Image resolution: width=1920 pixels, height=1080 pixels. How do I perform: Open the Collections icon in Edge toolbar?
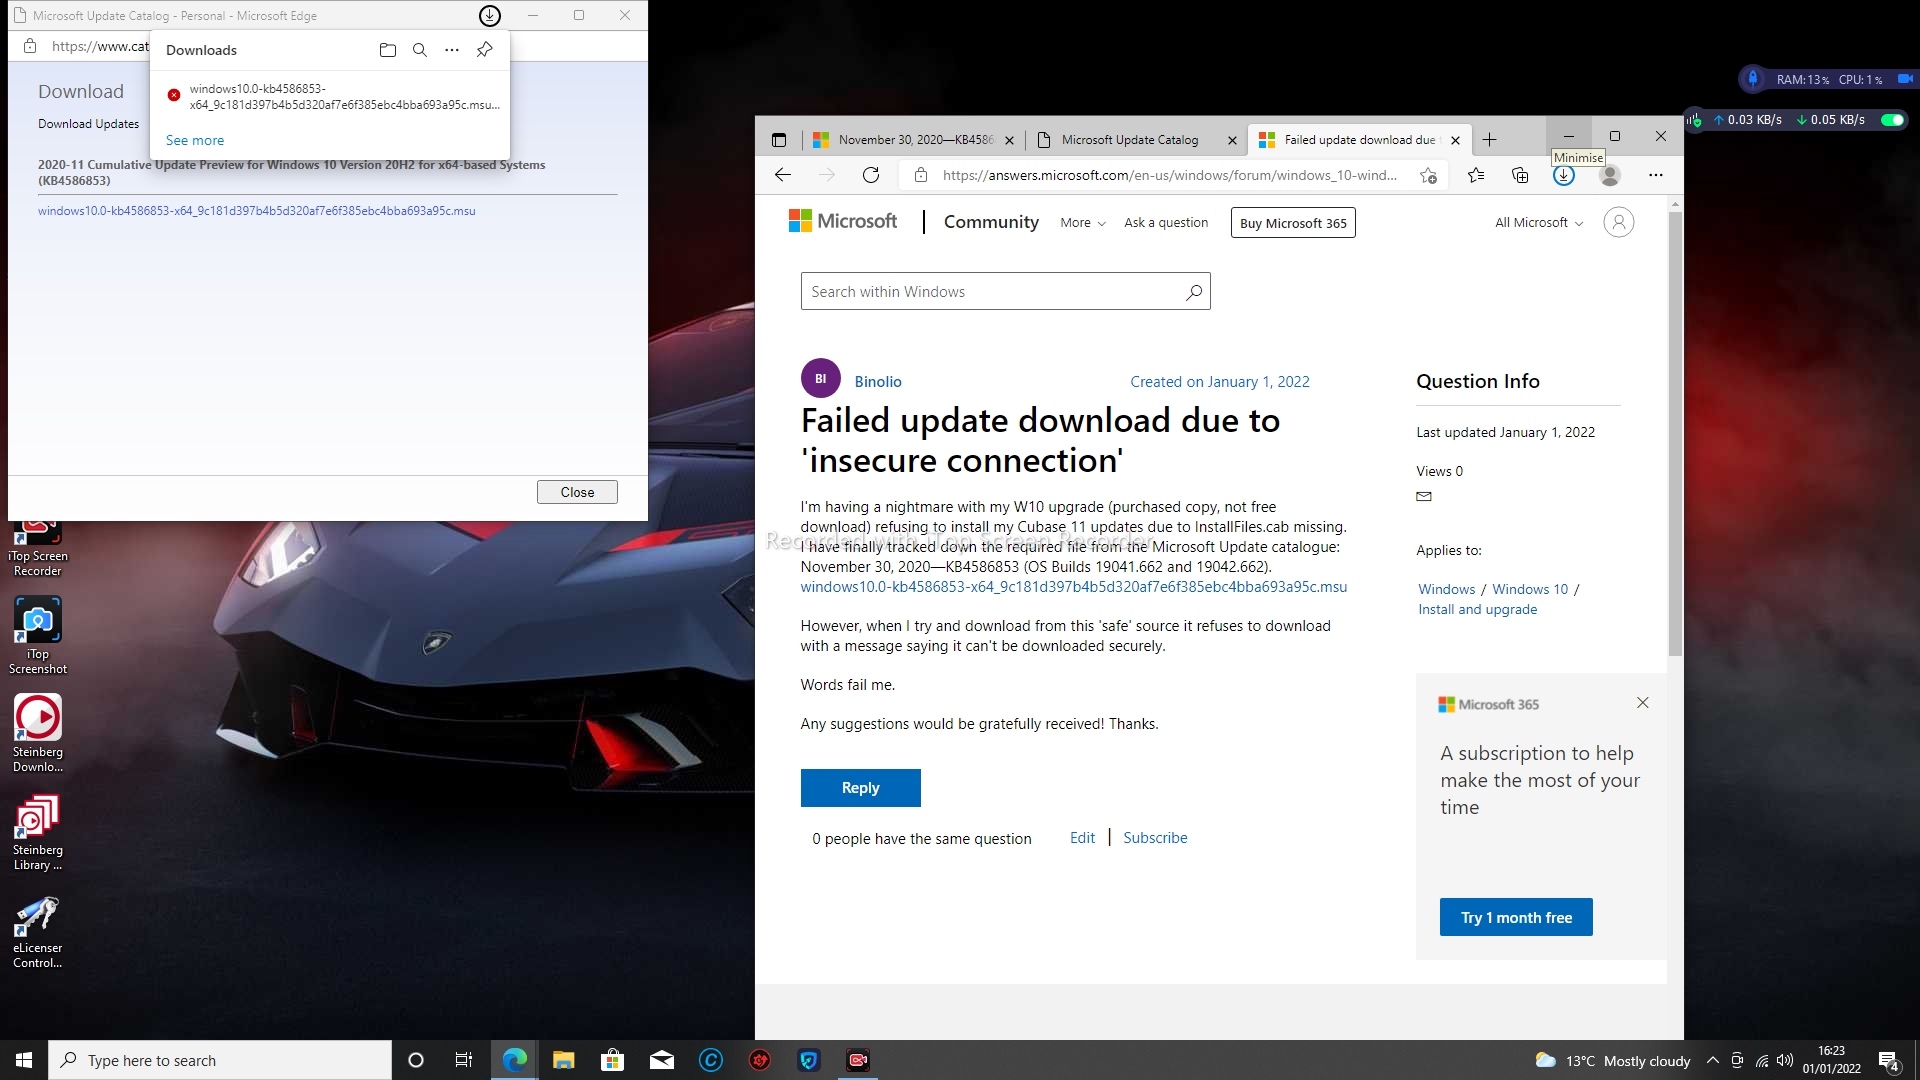click(x=1520, y=175)
